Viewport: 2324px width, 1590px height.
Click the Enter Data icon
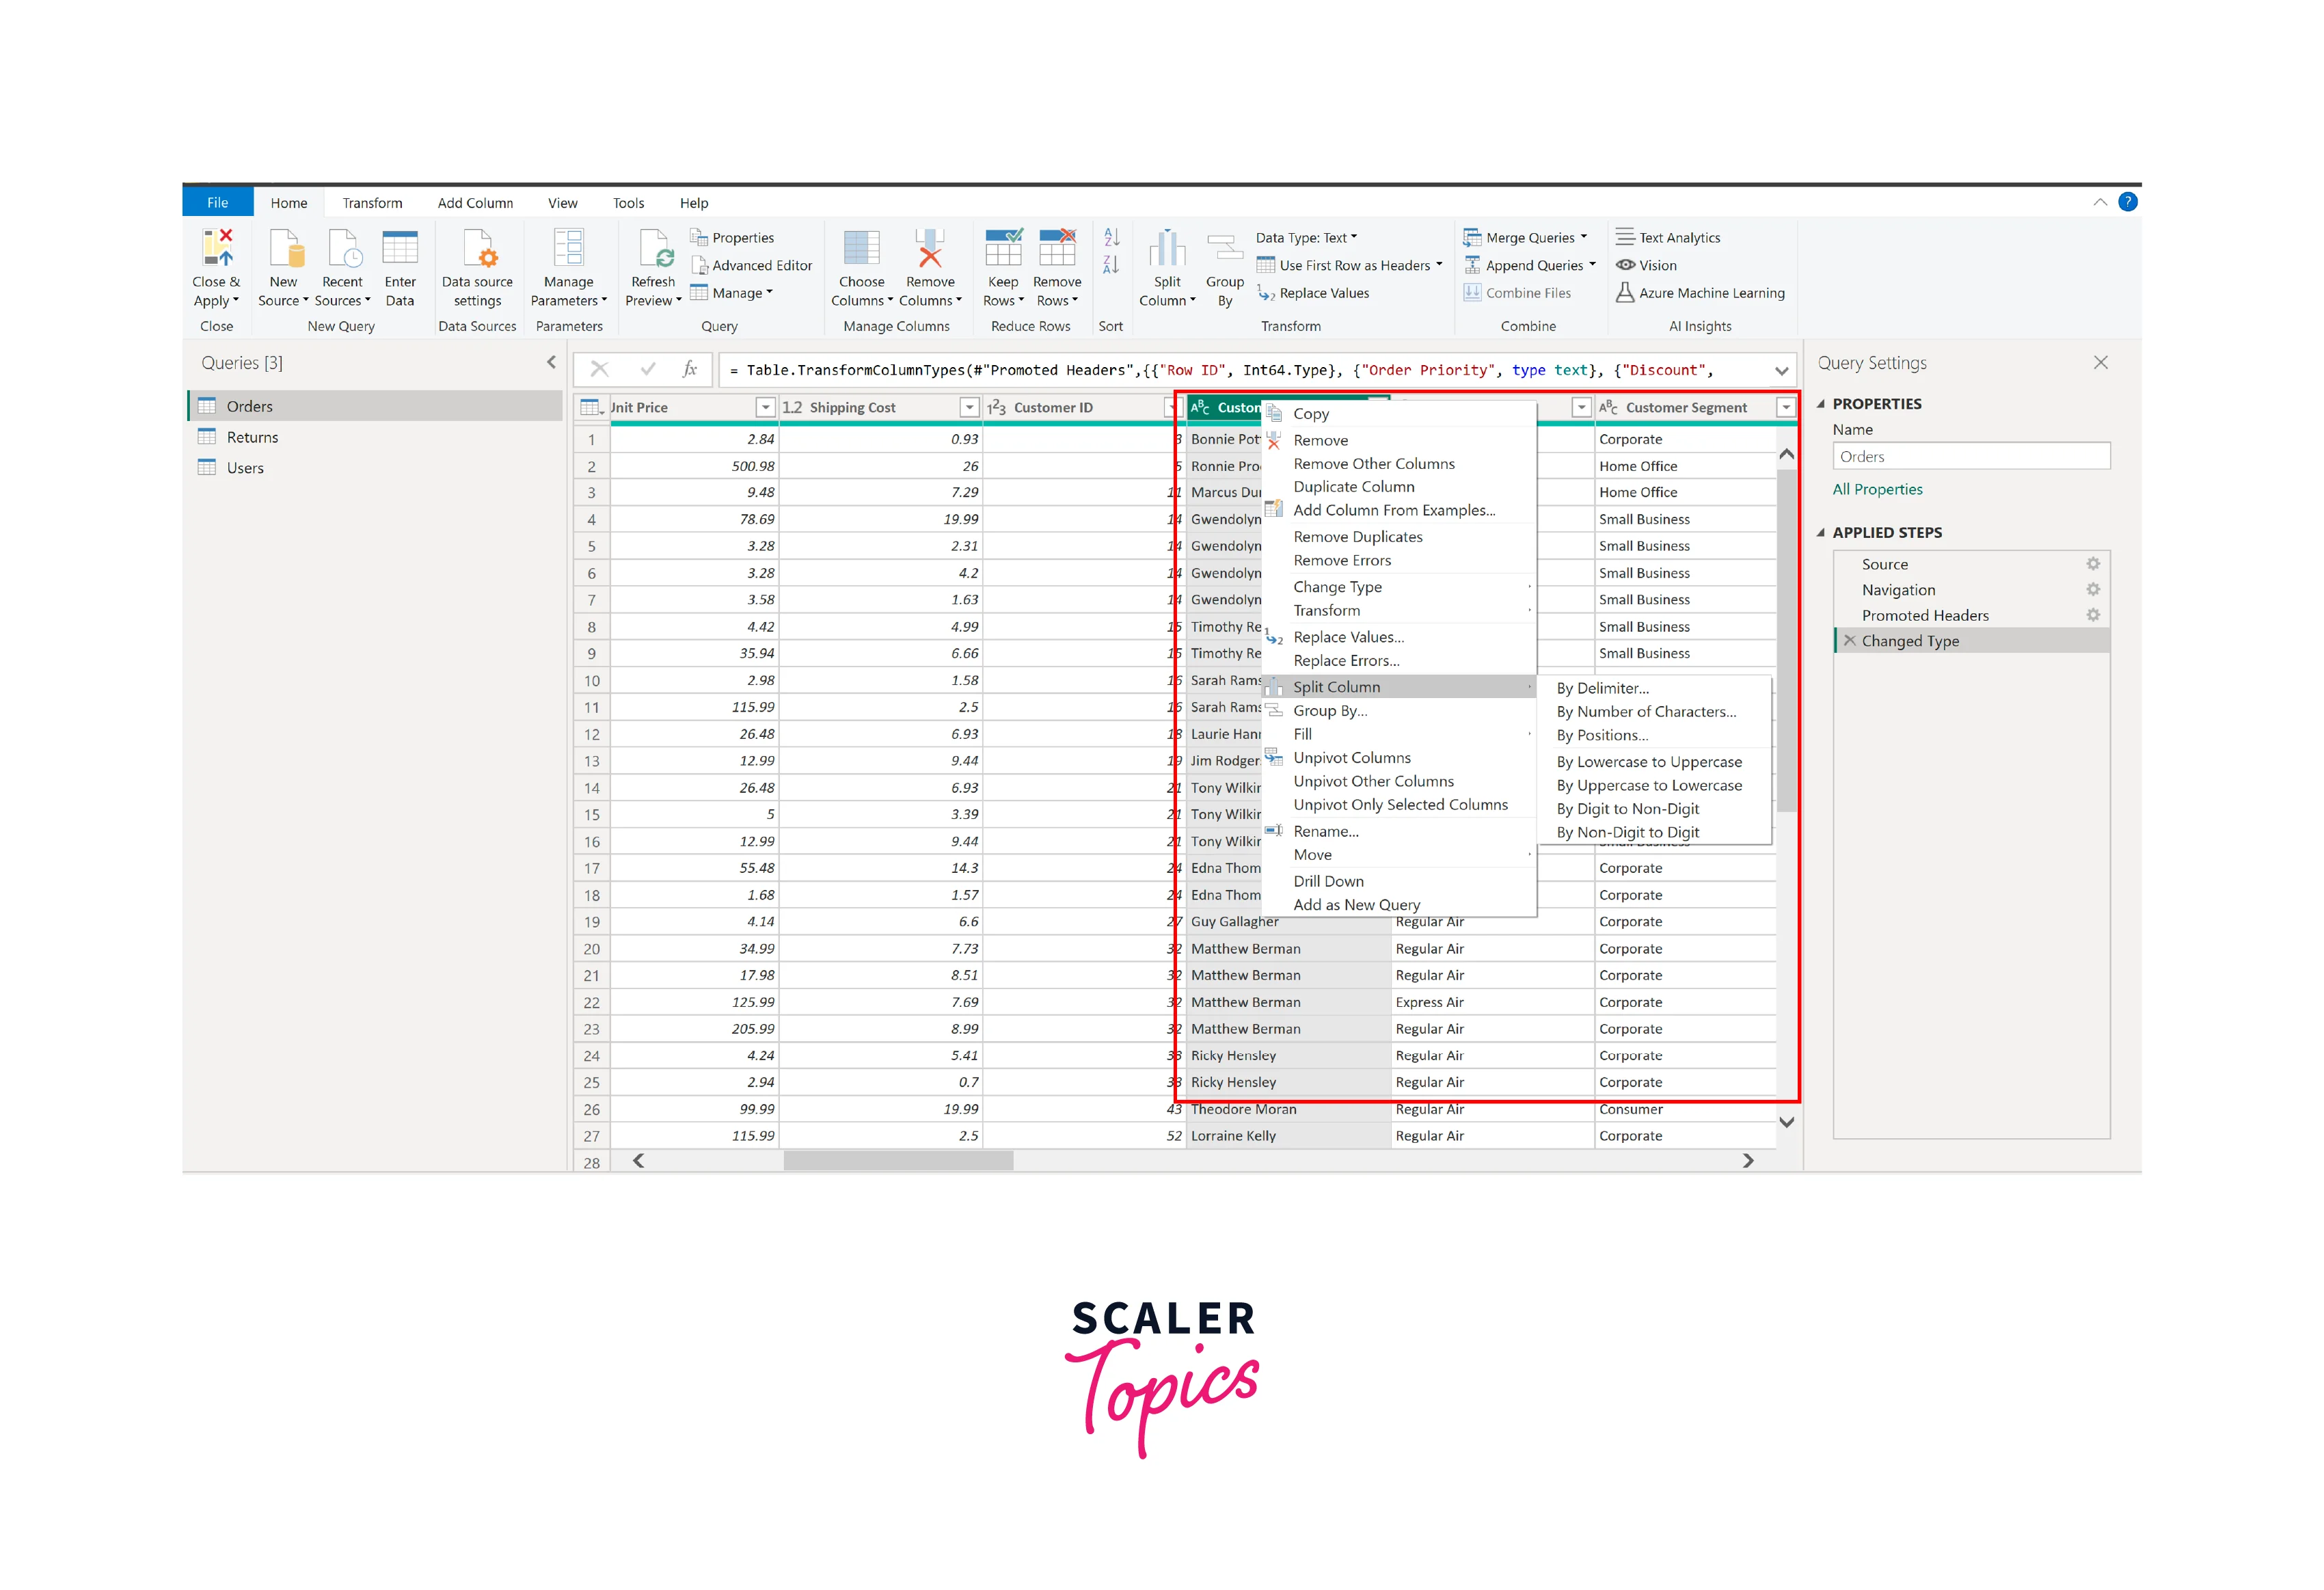400,248
